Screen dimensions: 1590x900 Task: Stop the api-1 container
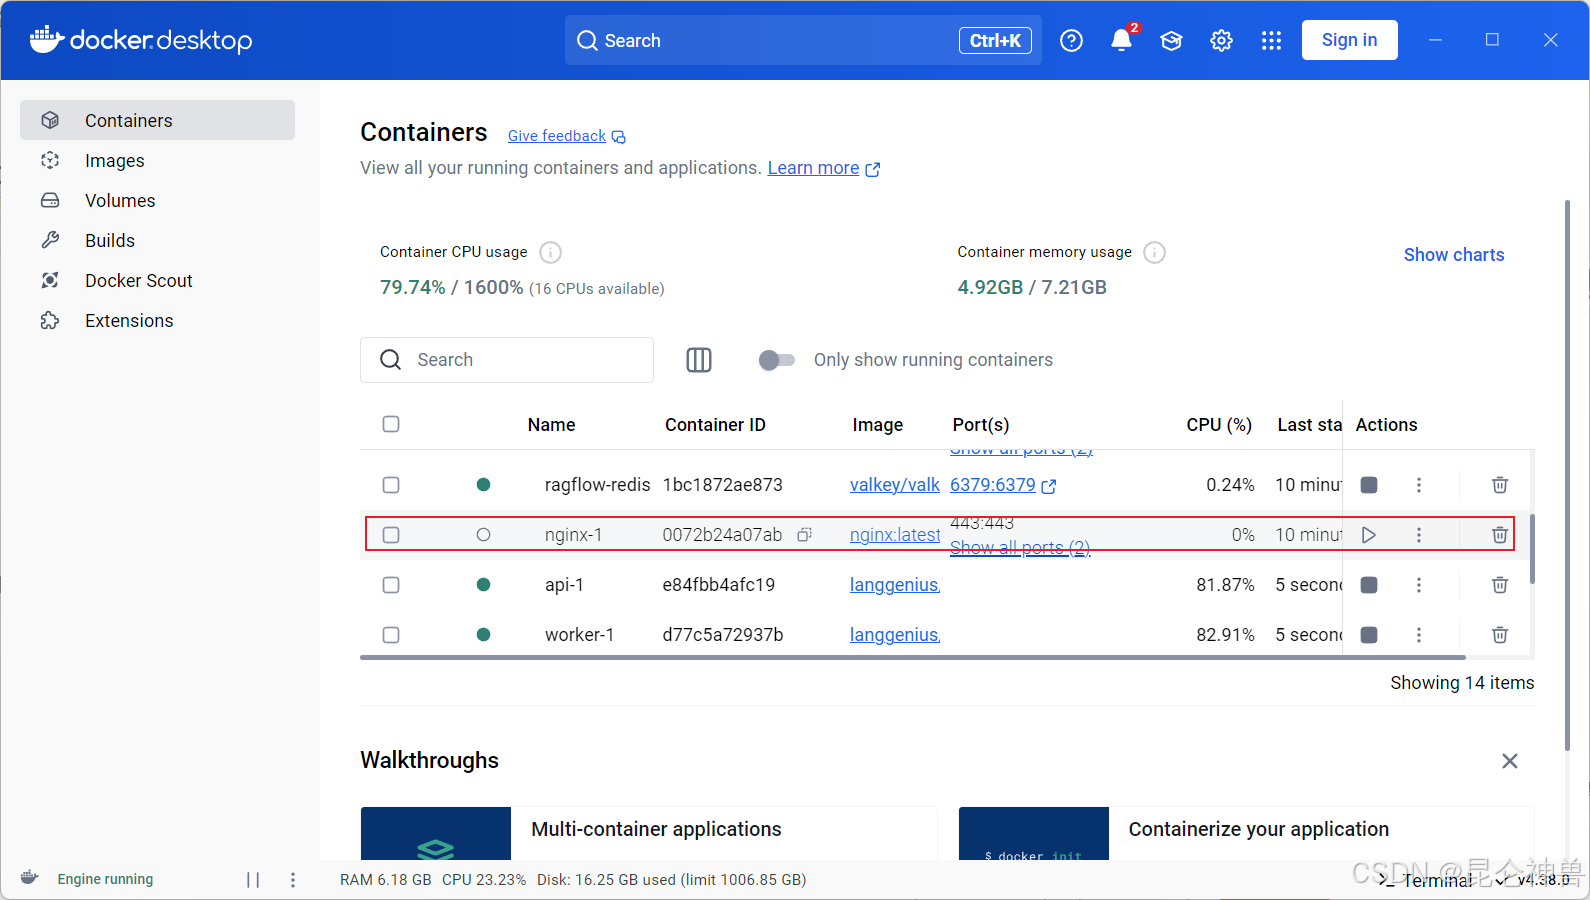coord(1369,585)
